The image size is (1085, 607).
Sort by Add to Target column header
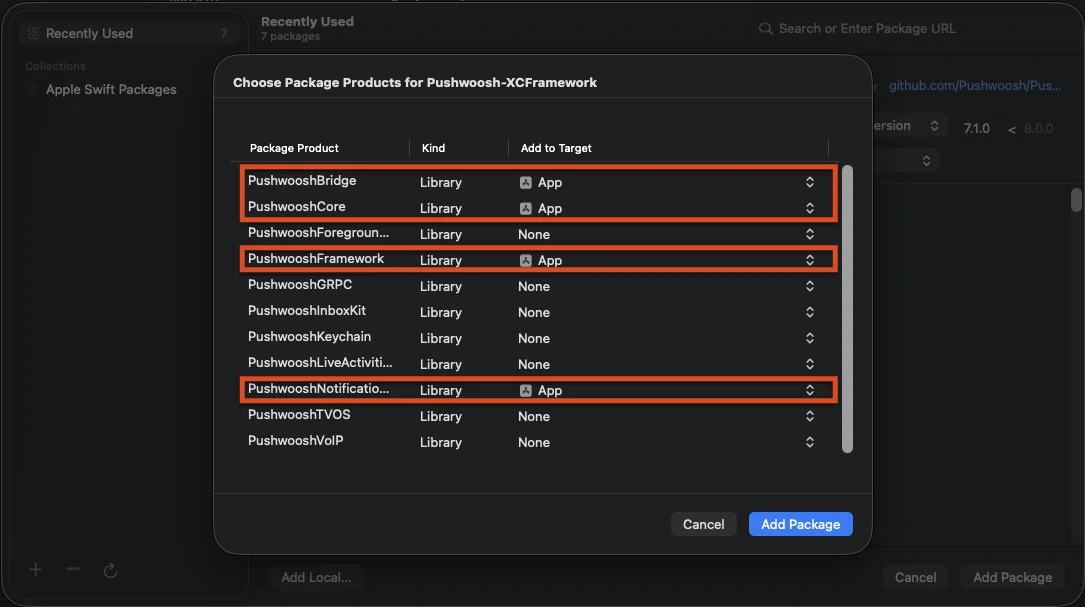click(x=556, y=148)
